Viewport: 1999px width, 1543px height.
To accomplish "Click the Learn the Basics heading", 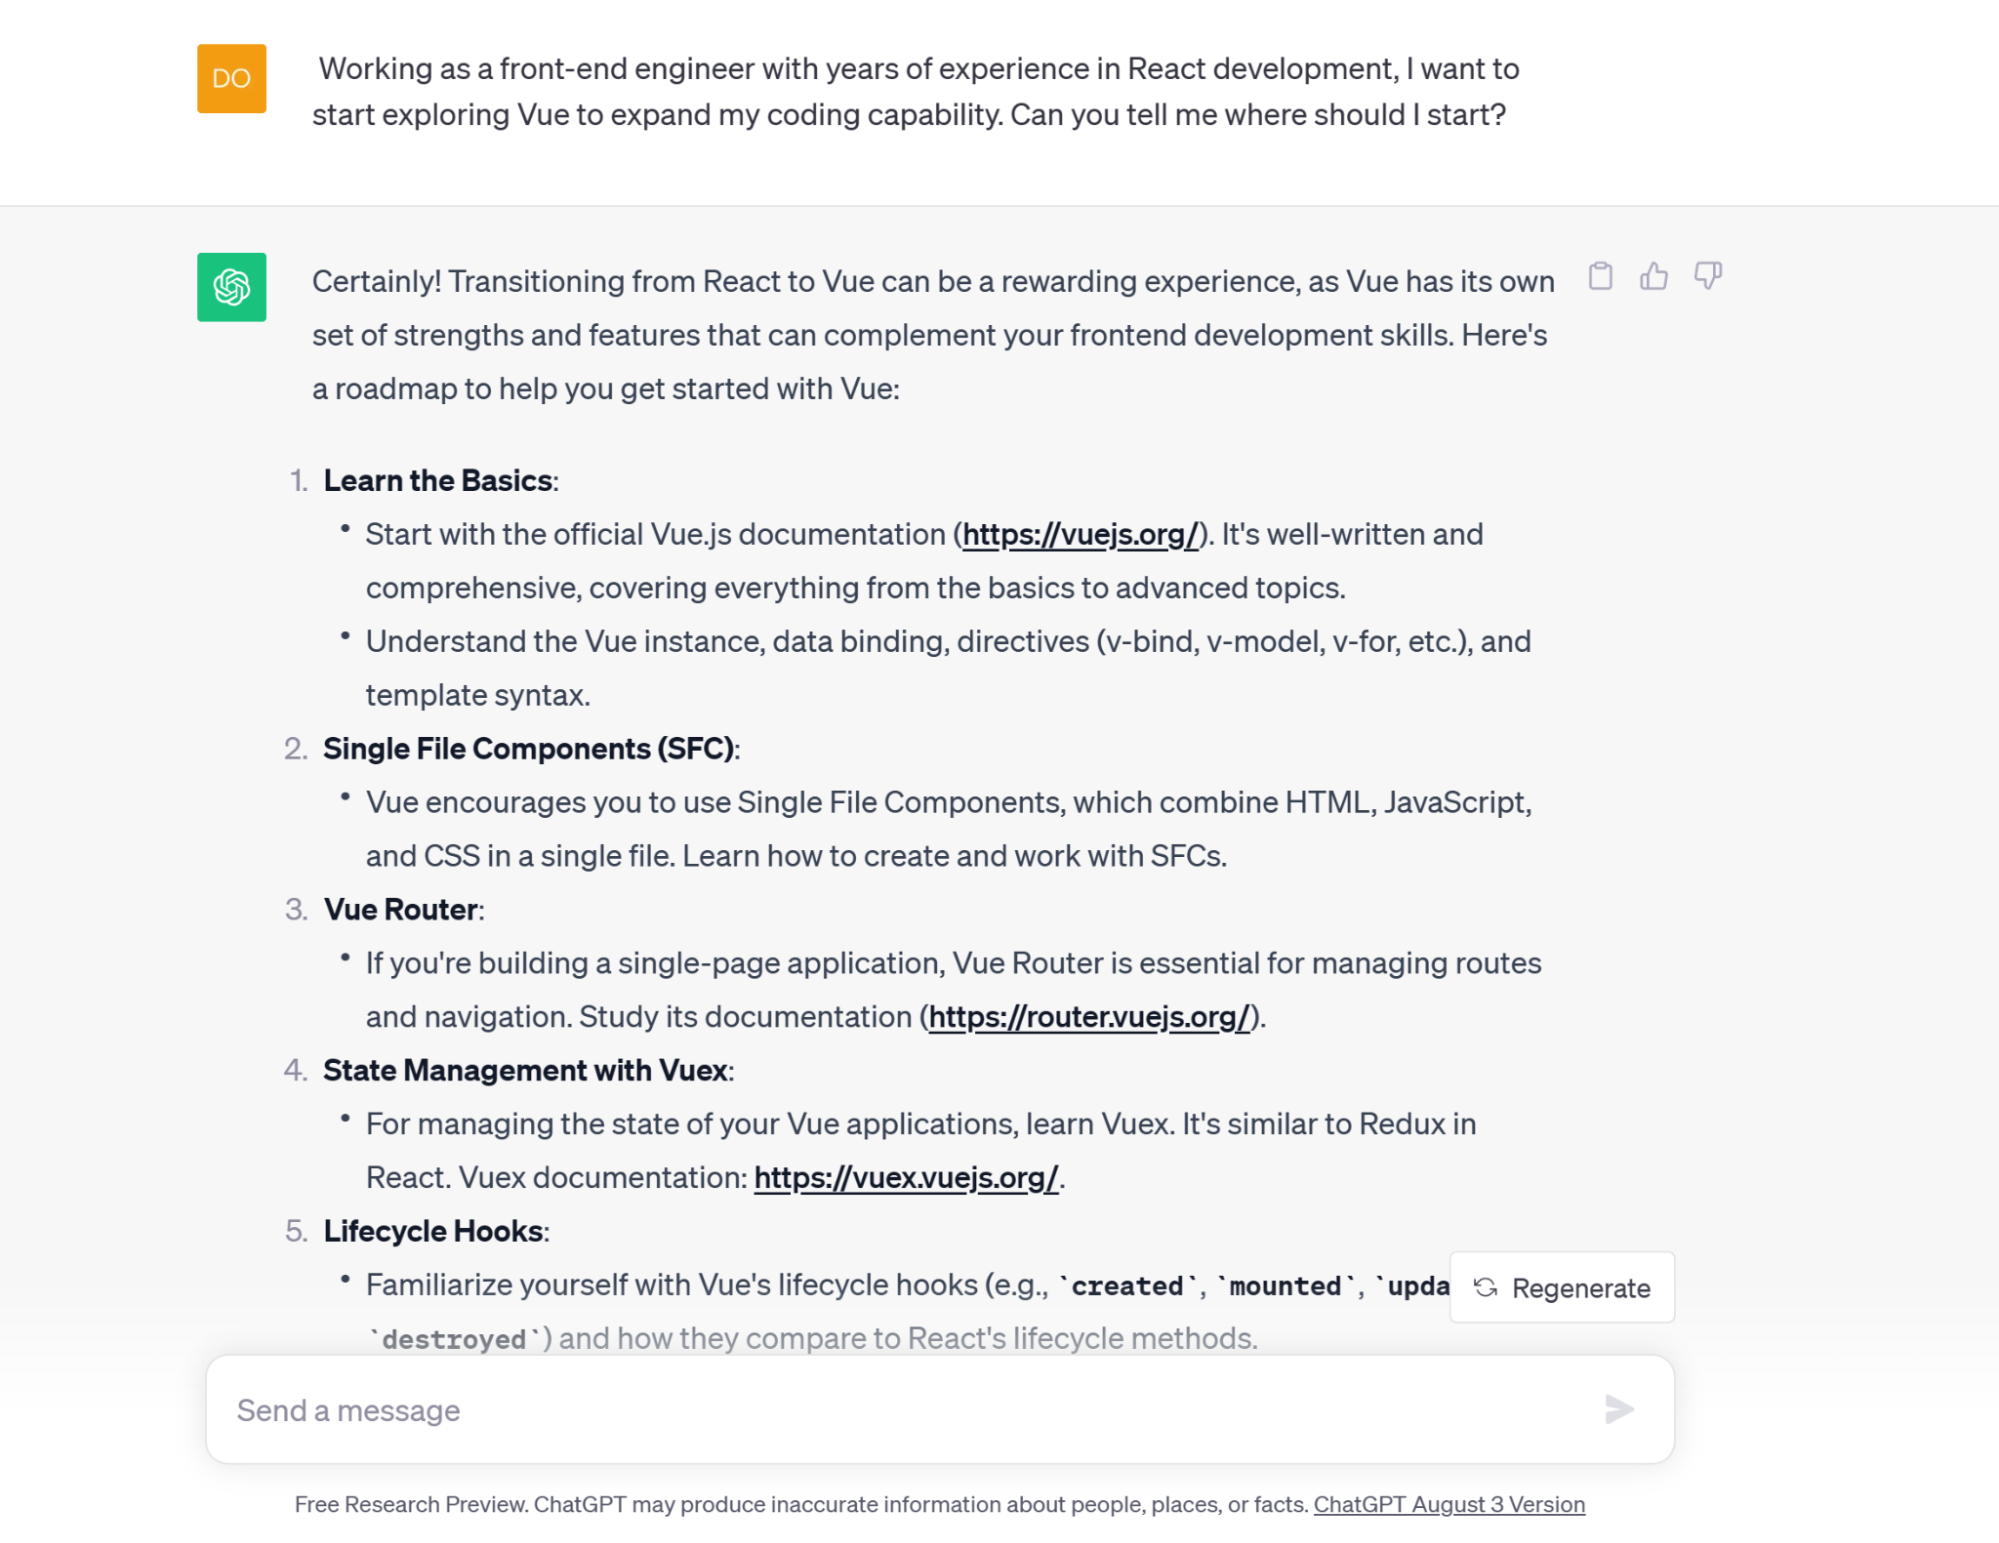I will point(438,480).
